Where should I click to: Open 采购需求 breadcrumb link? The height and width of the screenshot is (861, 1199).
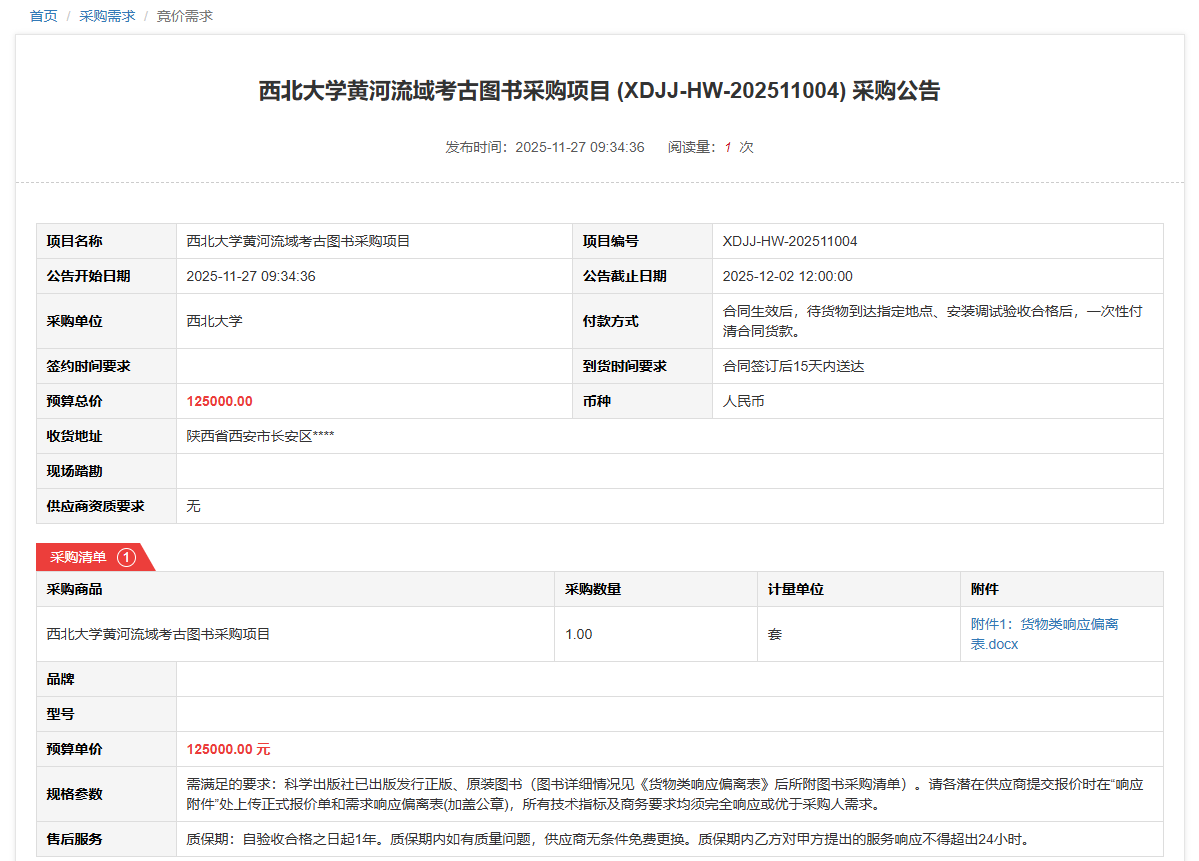coord(107,16)
